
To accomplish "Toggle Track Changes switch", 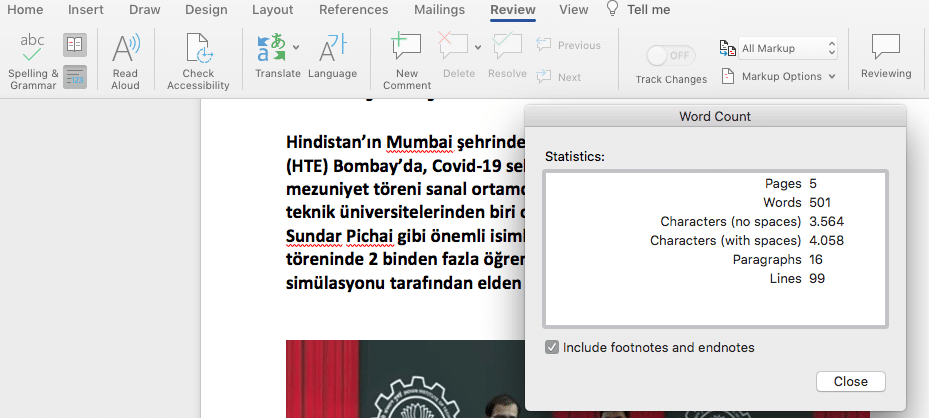I will (x=671, y=56).
